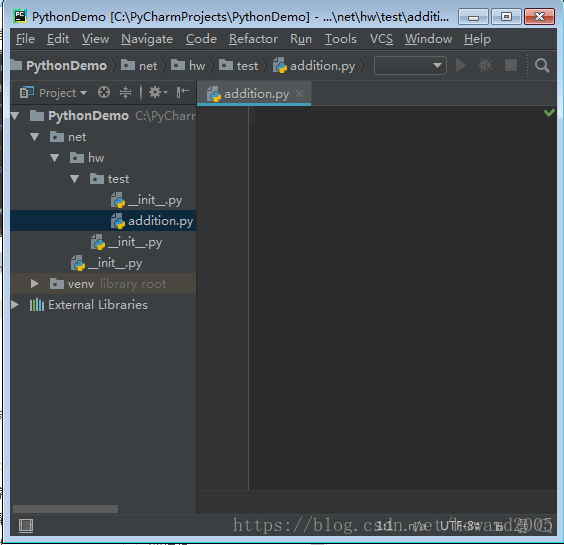The height and width of the screenshot is (545, 564).
Task: Open the Navigate menu
Action: [x=147, y=39]
